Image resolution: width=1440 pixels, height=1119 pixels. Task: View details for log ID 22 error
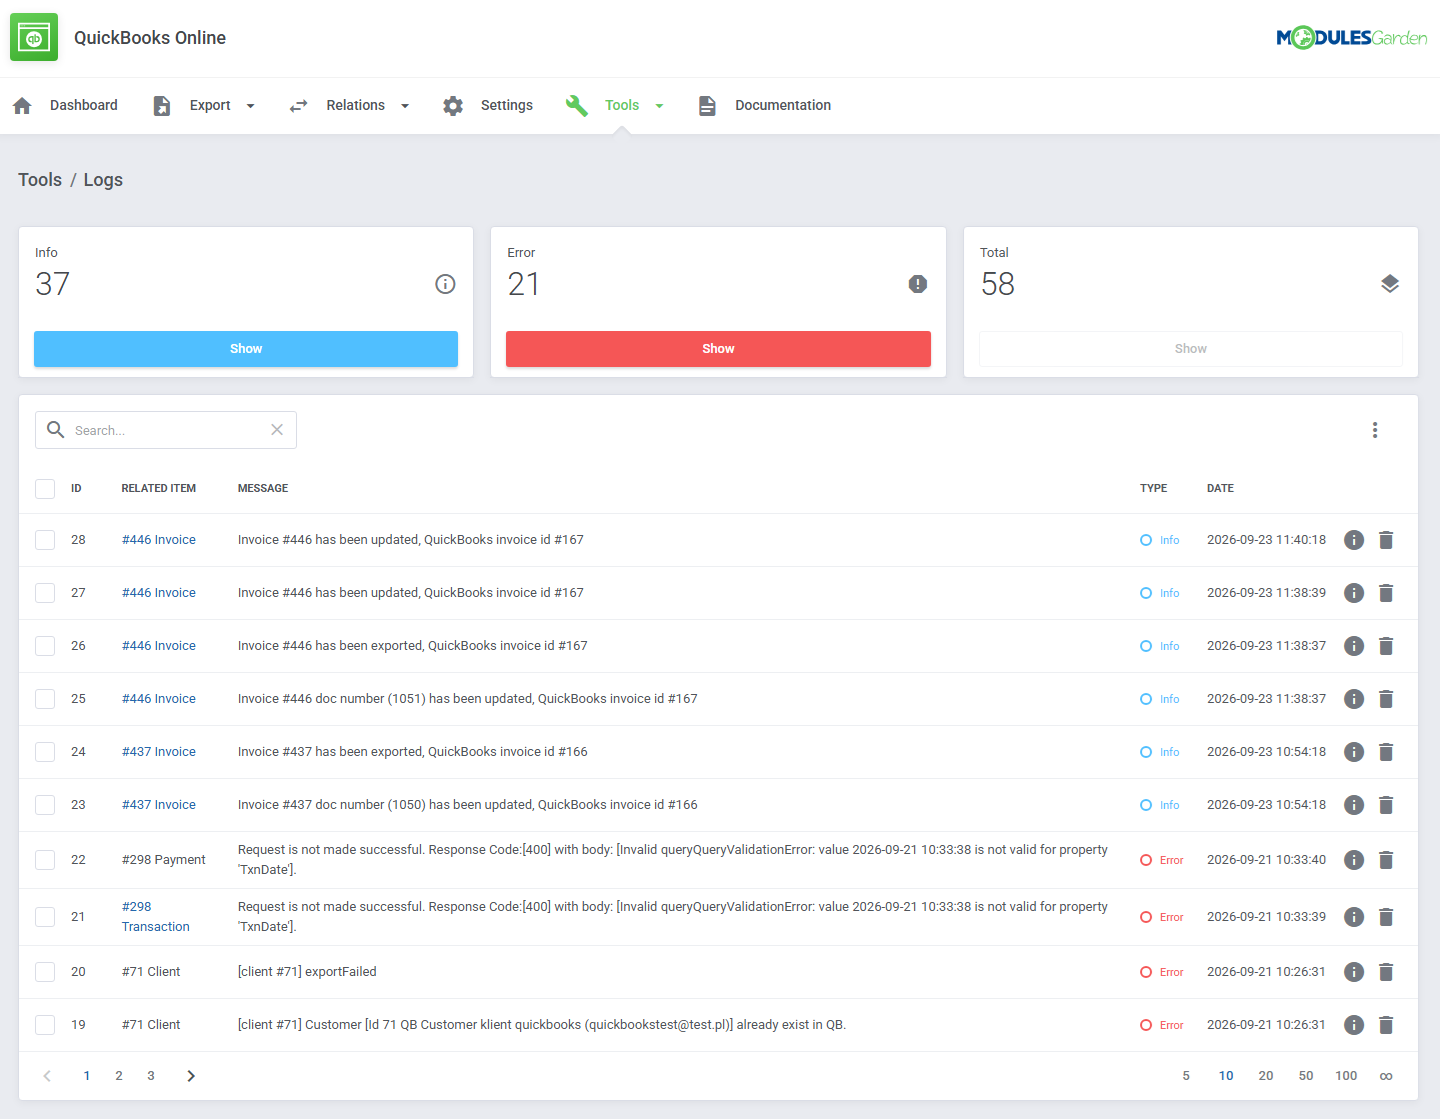1354,860
